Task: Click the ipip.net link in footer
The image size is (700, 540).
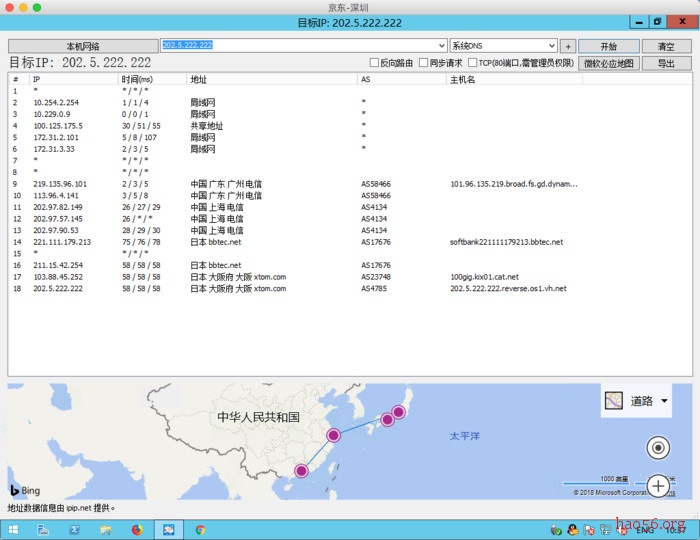Action: pyautogui.click(x=79, y=508)
